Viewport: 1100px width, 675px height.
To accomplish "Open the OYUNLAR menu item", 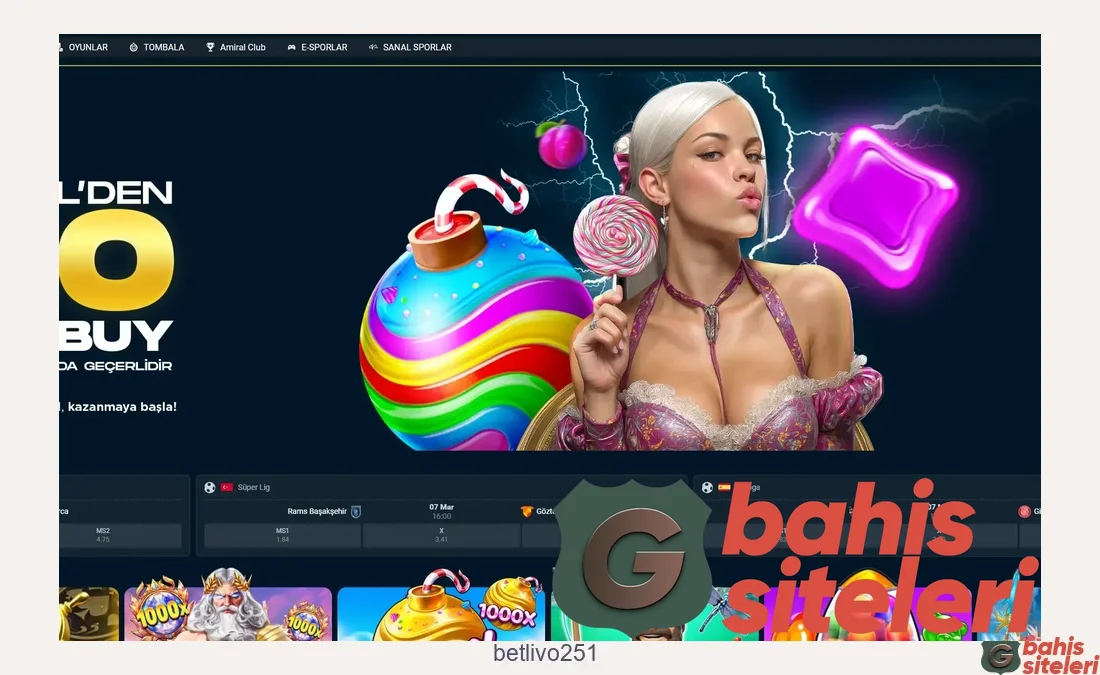I will click(x=87, y=47).
